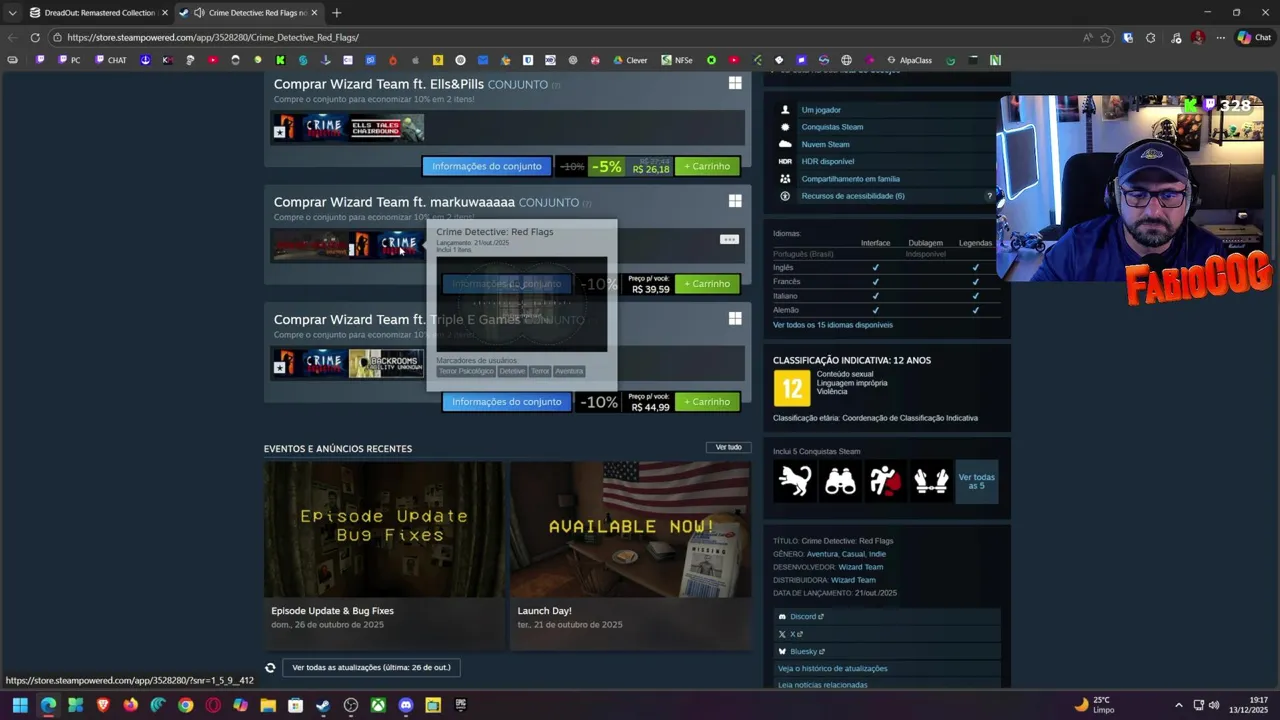Open 'Veja o histórico de atualizações'
Image resolution: width=1280 pixels, height=720 pixels.
point(833,668)
